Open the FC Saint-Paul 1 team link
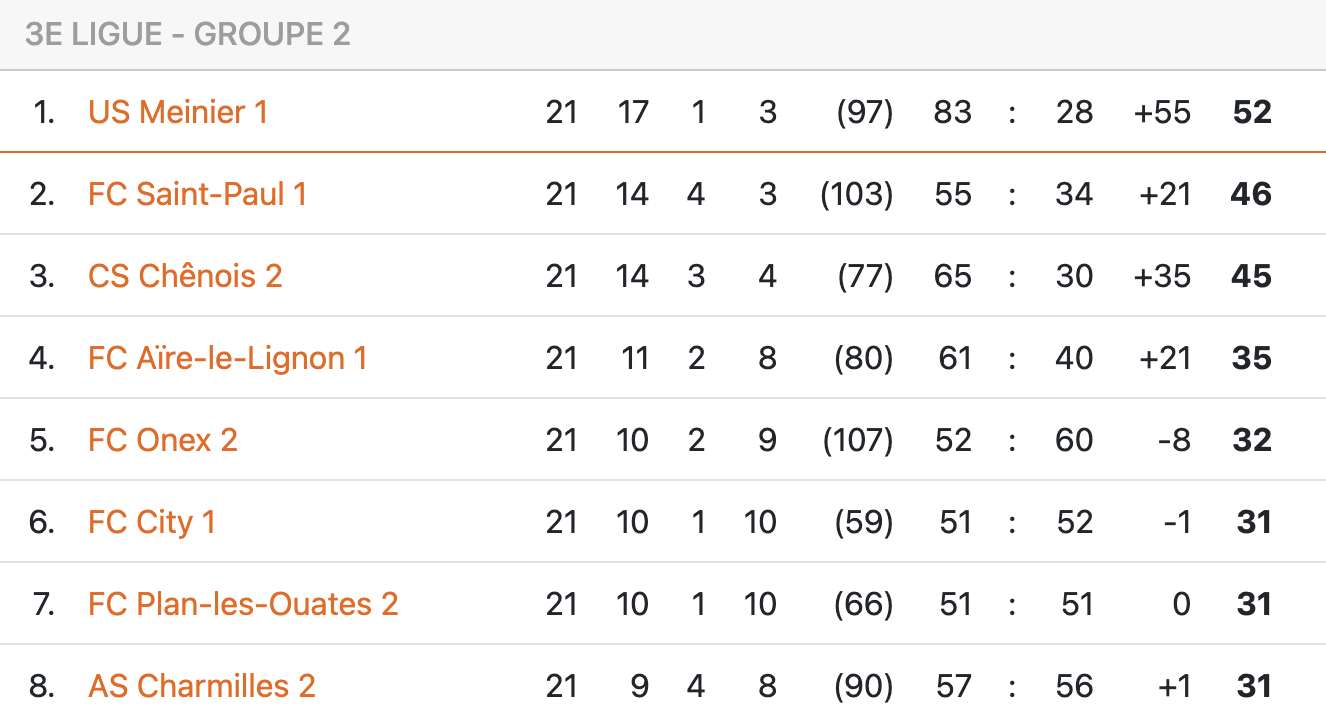1326x722 pixels. 197,193
